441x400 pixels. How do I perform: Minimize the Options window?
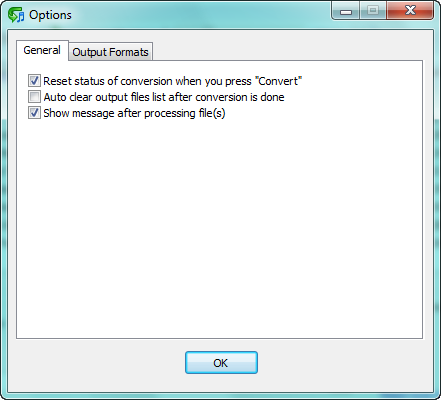click(346, 11)
